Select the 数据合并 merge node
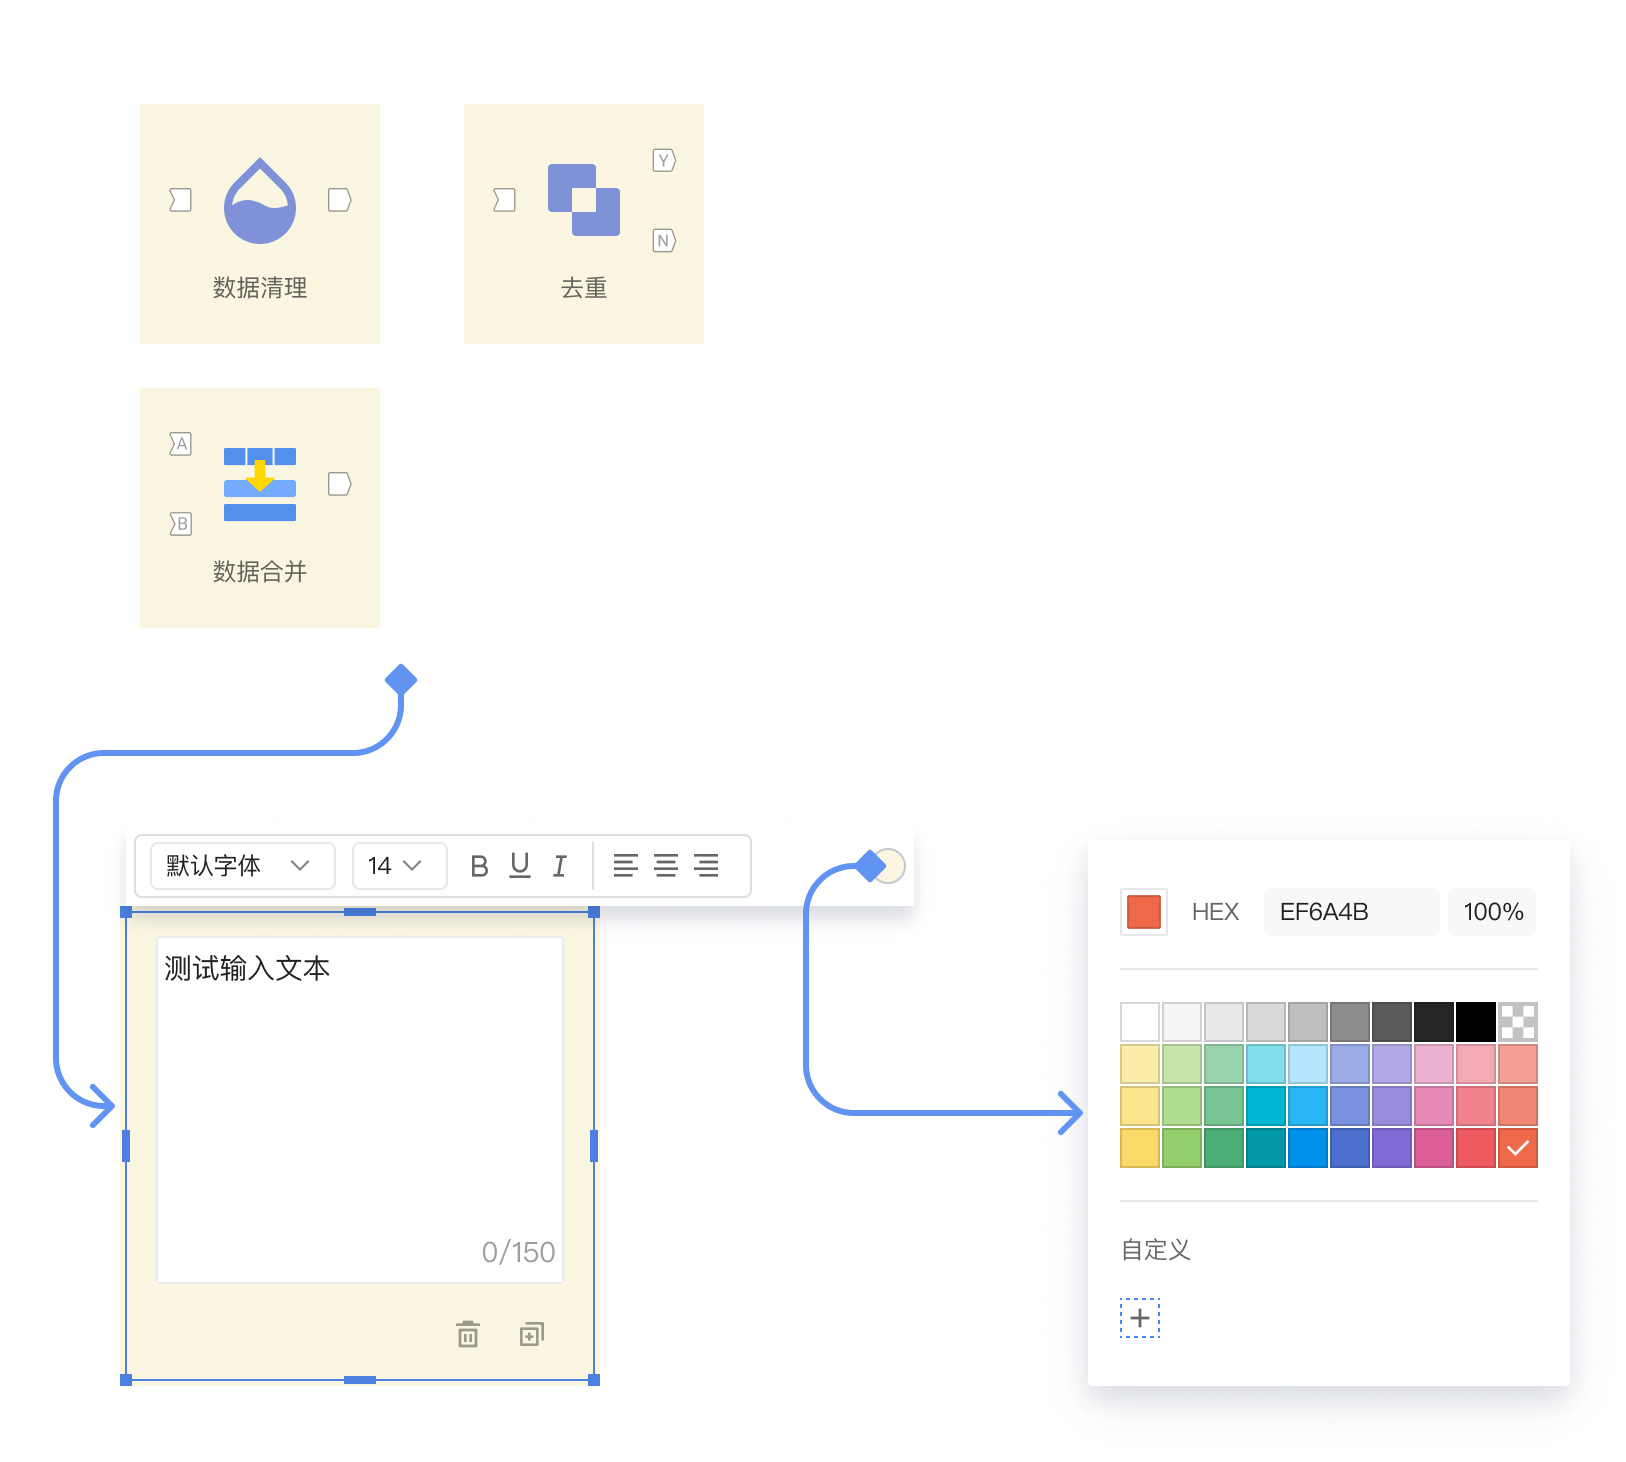Viewport: 1626px width, 1462px height. coord(260,508)
